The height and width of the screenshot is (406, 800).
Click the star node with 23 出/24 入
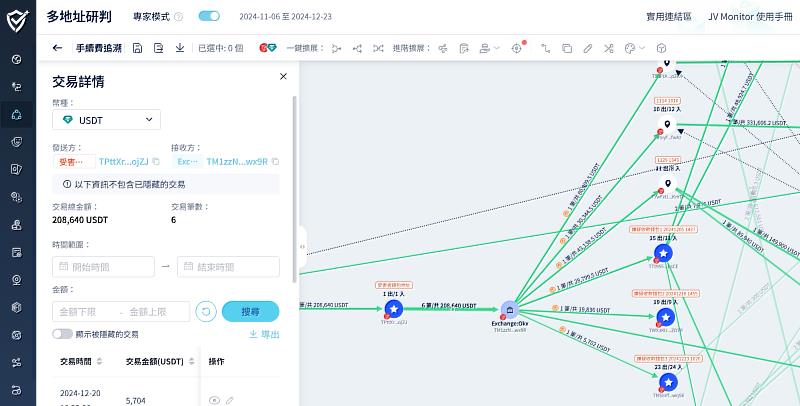(x=668, y=382)
